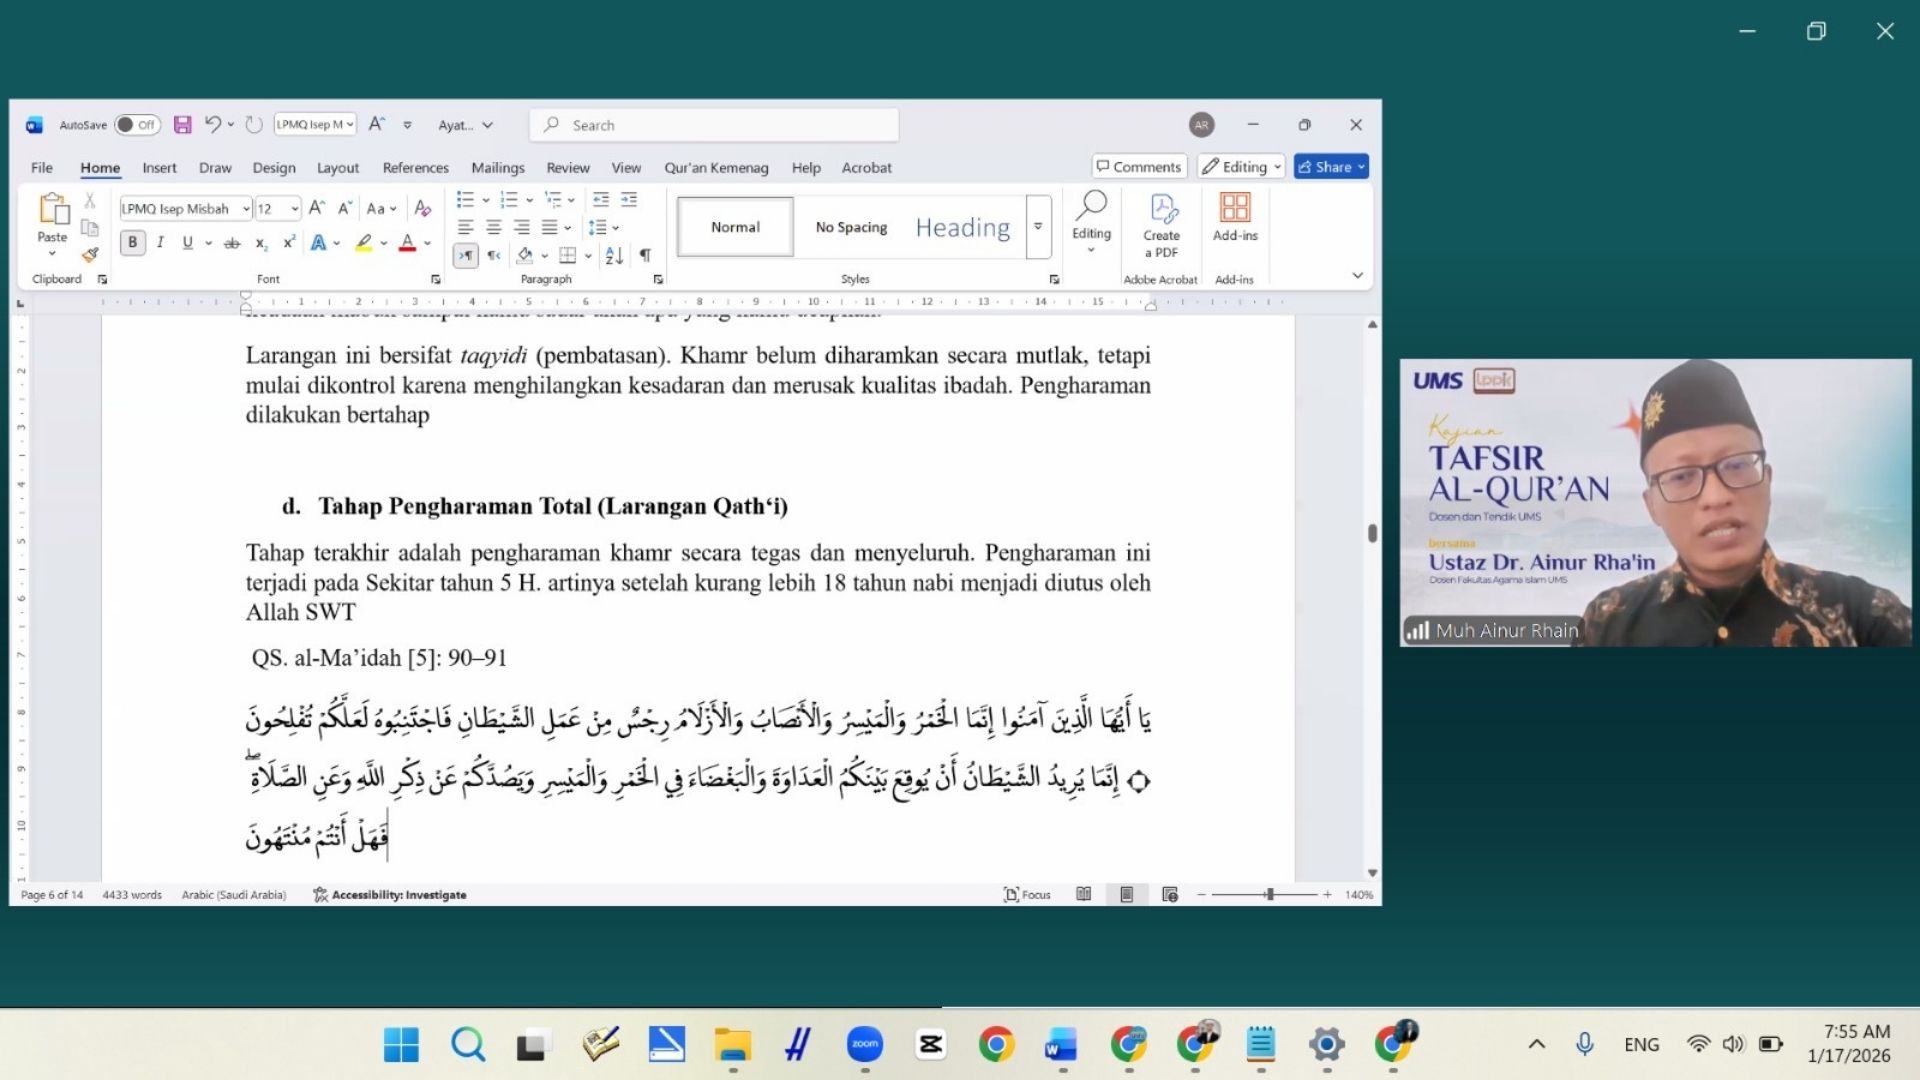Open the Add-ins gallery
The image size is (1920, 1080).
tap(1235, 218)
